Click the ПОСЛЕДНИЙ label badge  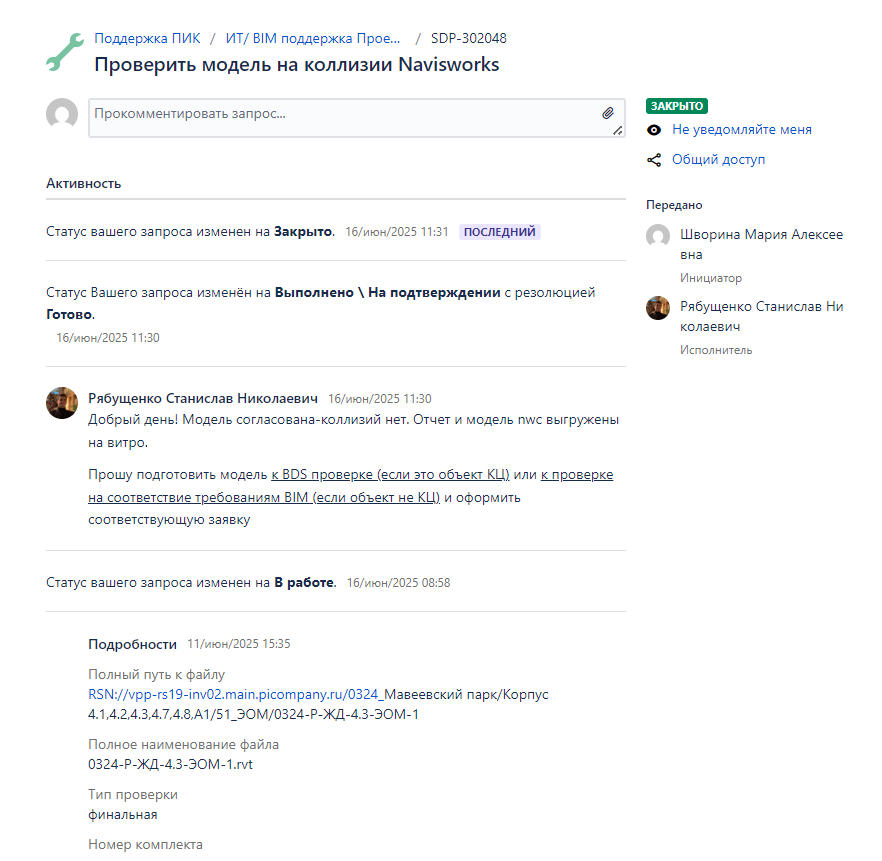click(x=499, y=232)
